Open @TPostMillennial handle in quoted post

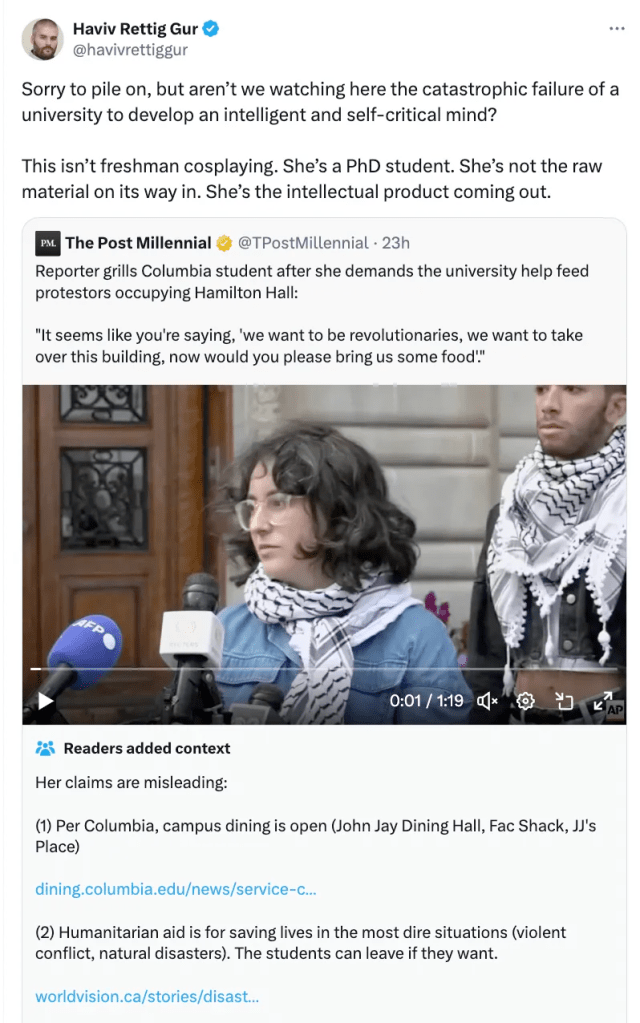[303, 243]
